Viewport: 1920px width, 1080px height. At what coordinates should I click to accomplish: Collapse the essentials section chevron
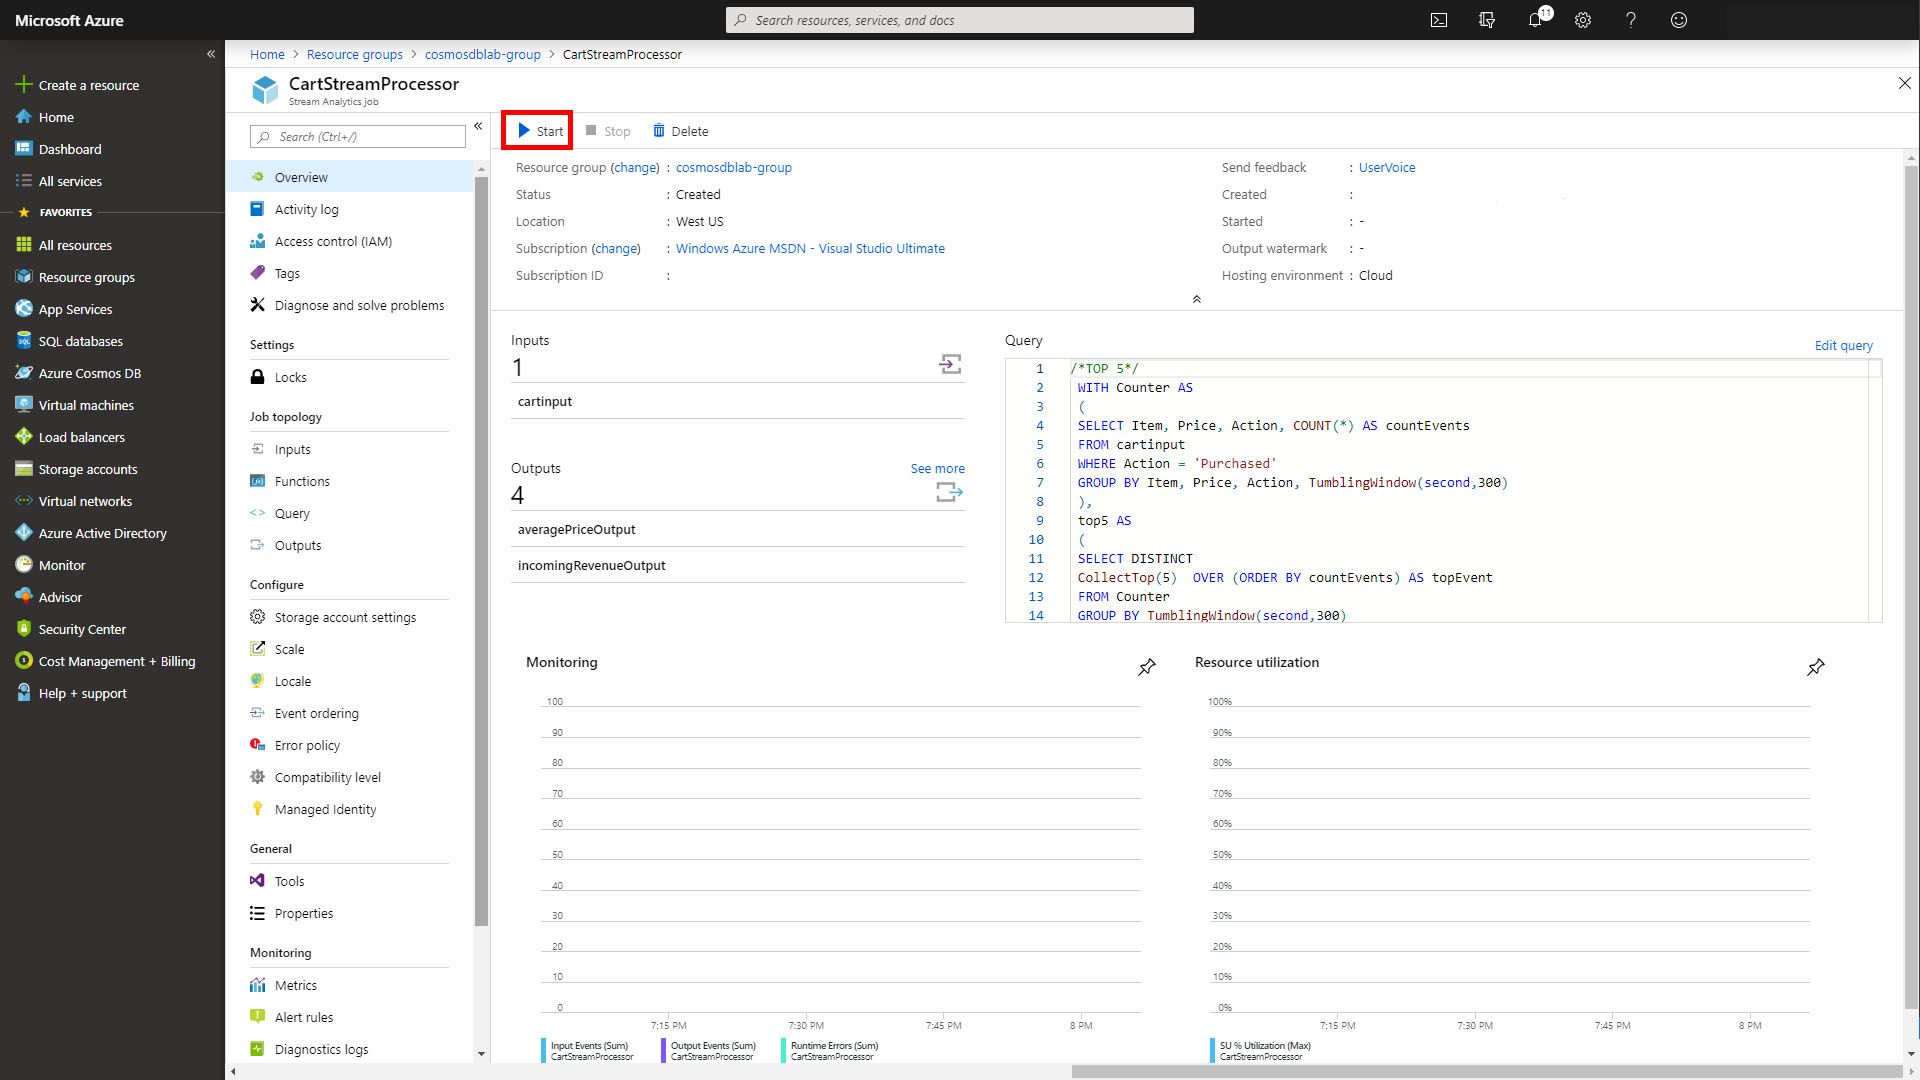(x=1196, y=299)
